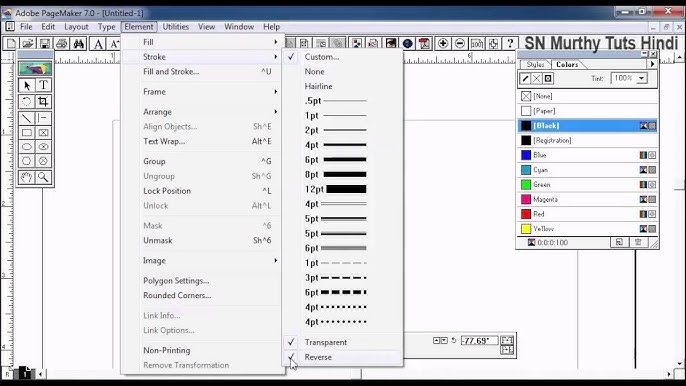Select the Polygon tool
The height and width of the screenshot is (386, 686).
point(27,161)
